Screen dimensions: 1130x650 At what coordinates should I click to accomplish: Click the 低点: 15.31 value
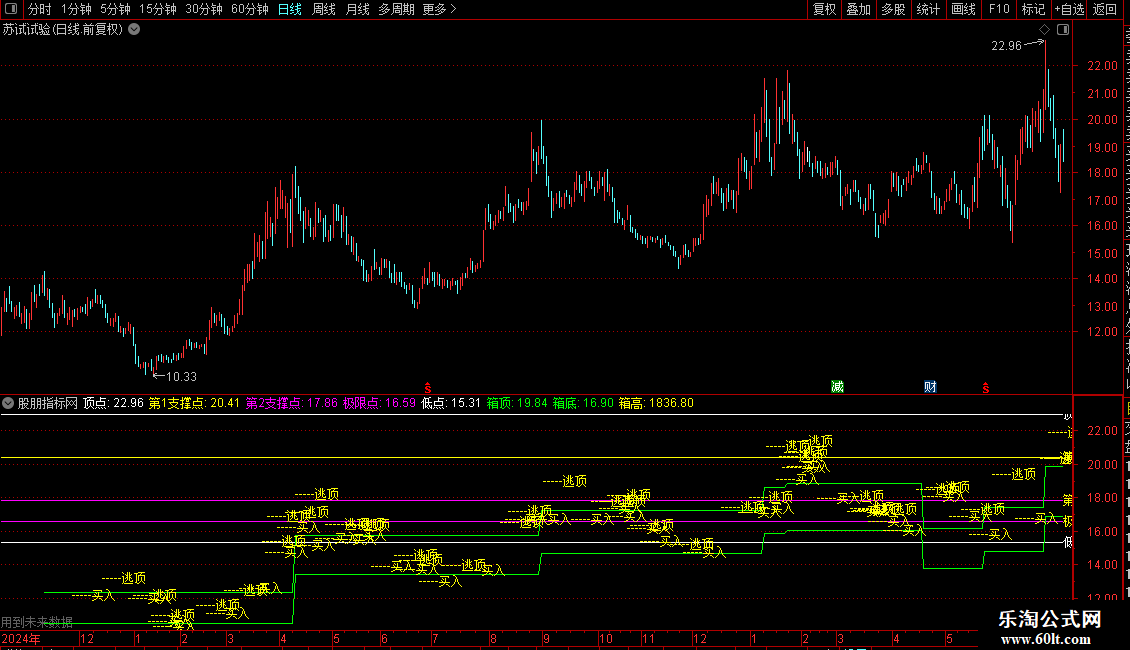[450, 404]
